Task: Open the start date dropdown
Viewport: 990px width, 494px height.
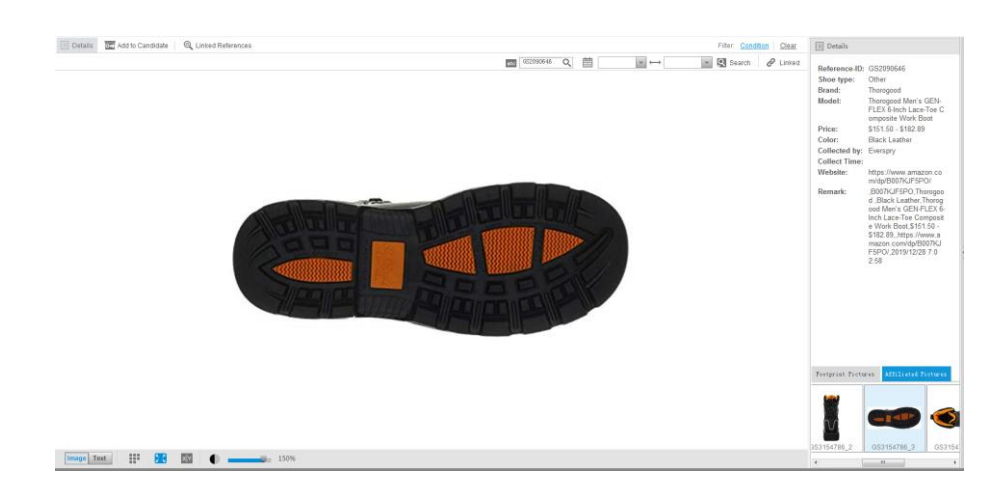Action: click(x=641, y=63)
